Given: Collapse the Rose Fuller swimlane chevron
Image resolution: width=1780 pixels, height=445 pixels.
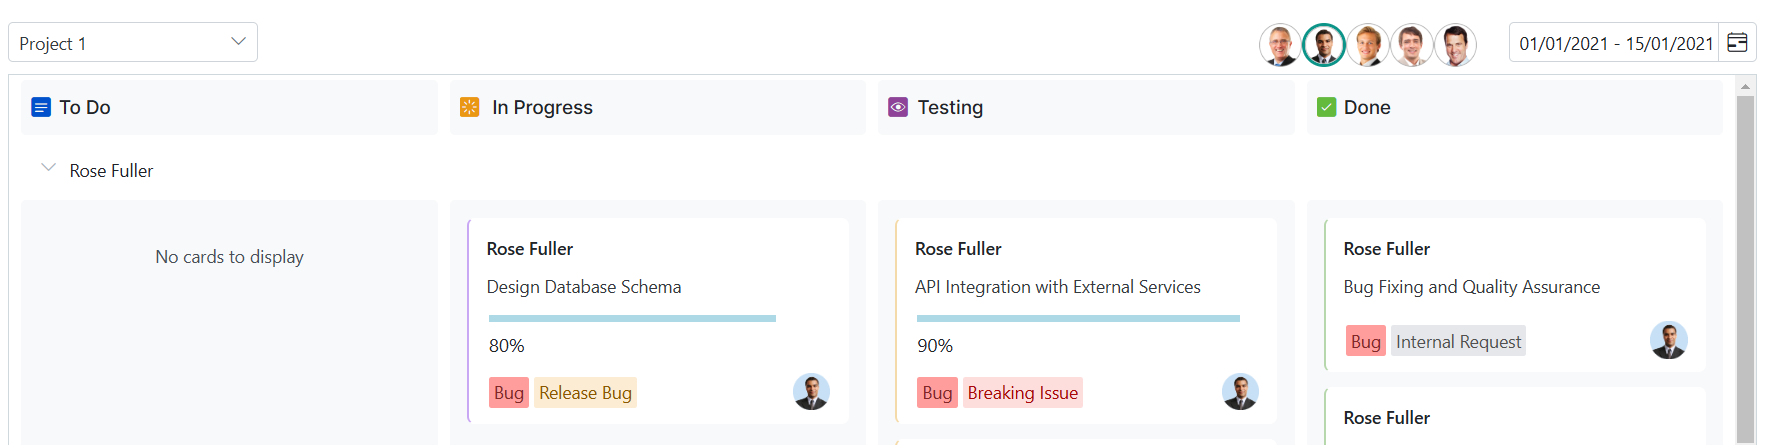Looking at the screenshot, I should tap(48, 168).
